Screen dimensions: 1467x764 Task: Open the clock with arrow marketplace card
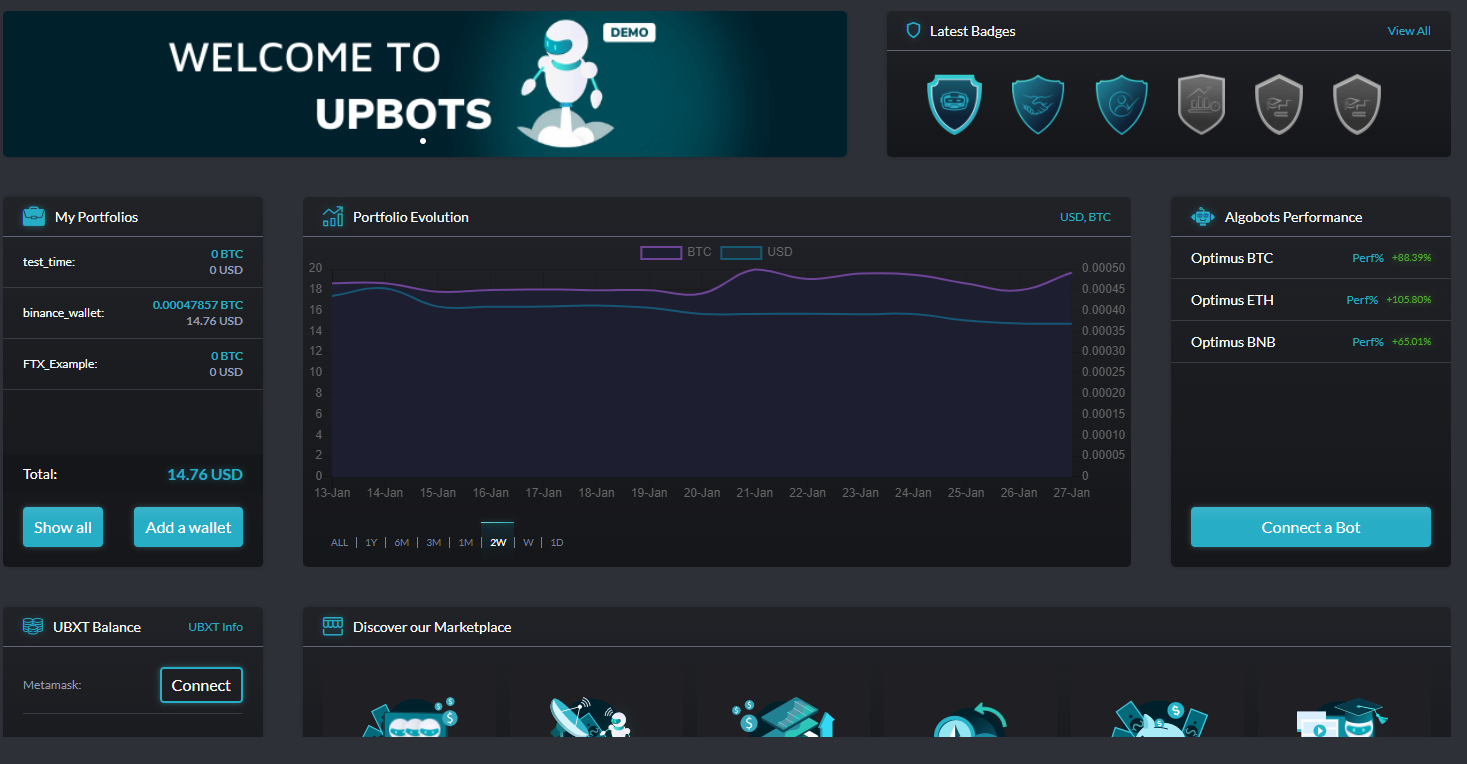click(x=970, y=719)
